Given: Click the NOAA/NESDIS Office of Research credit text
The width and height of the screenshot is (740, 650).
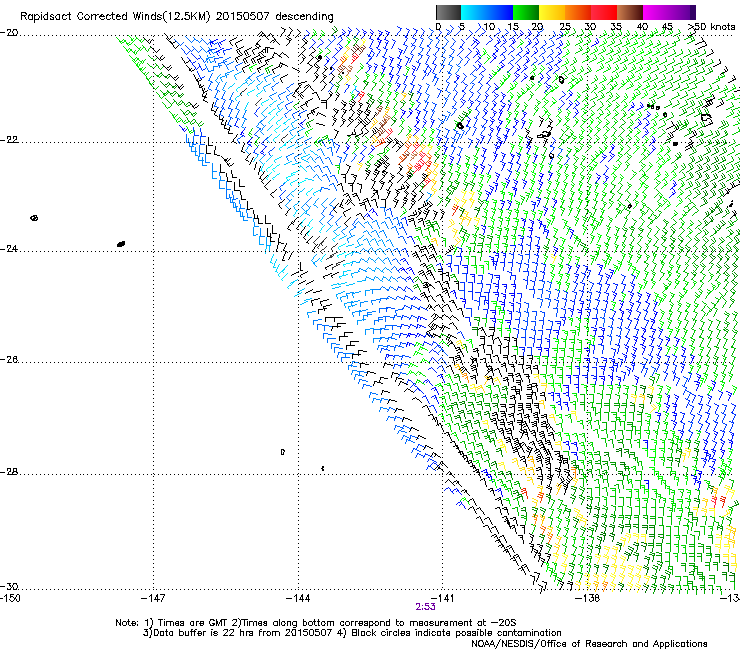Looking at the screenshot, I should (x=589, y=644).
